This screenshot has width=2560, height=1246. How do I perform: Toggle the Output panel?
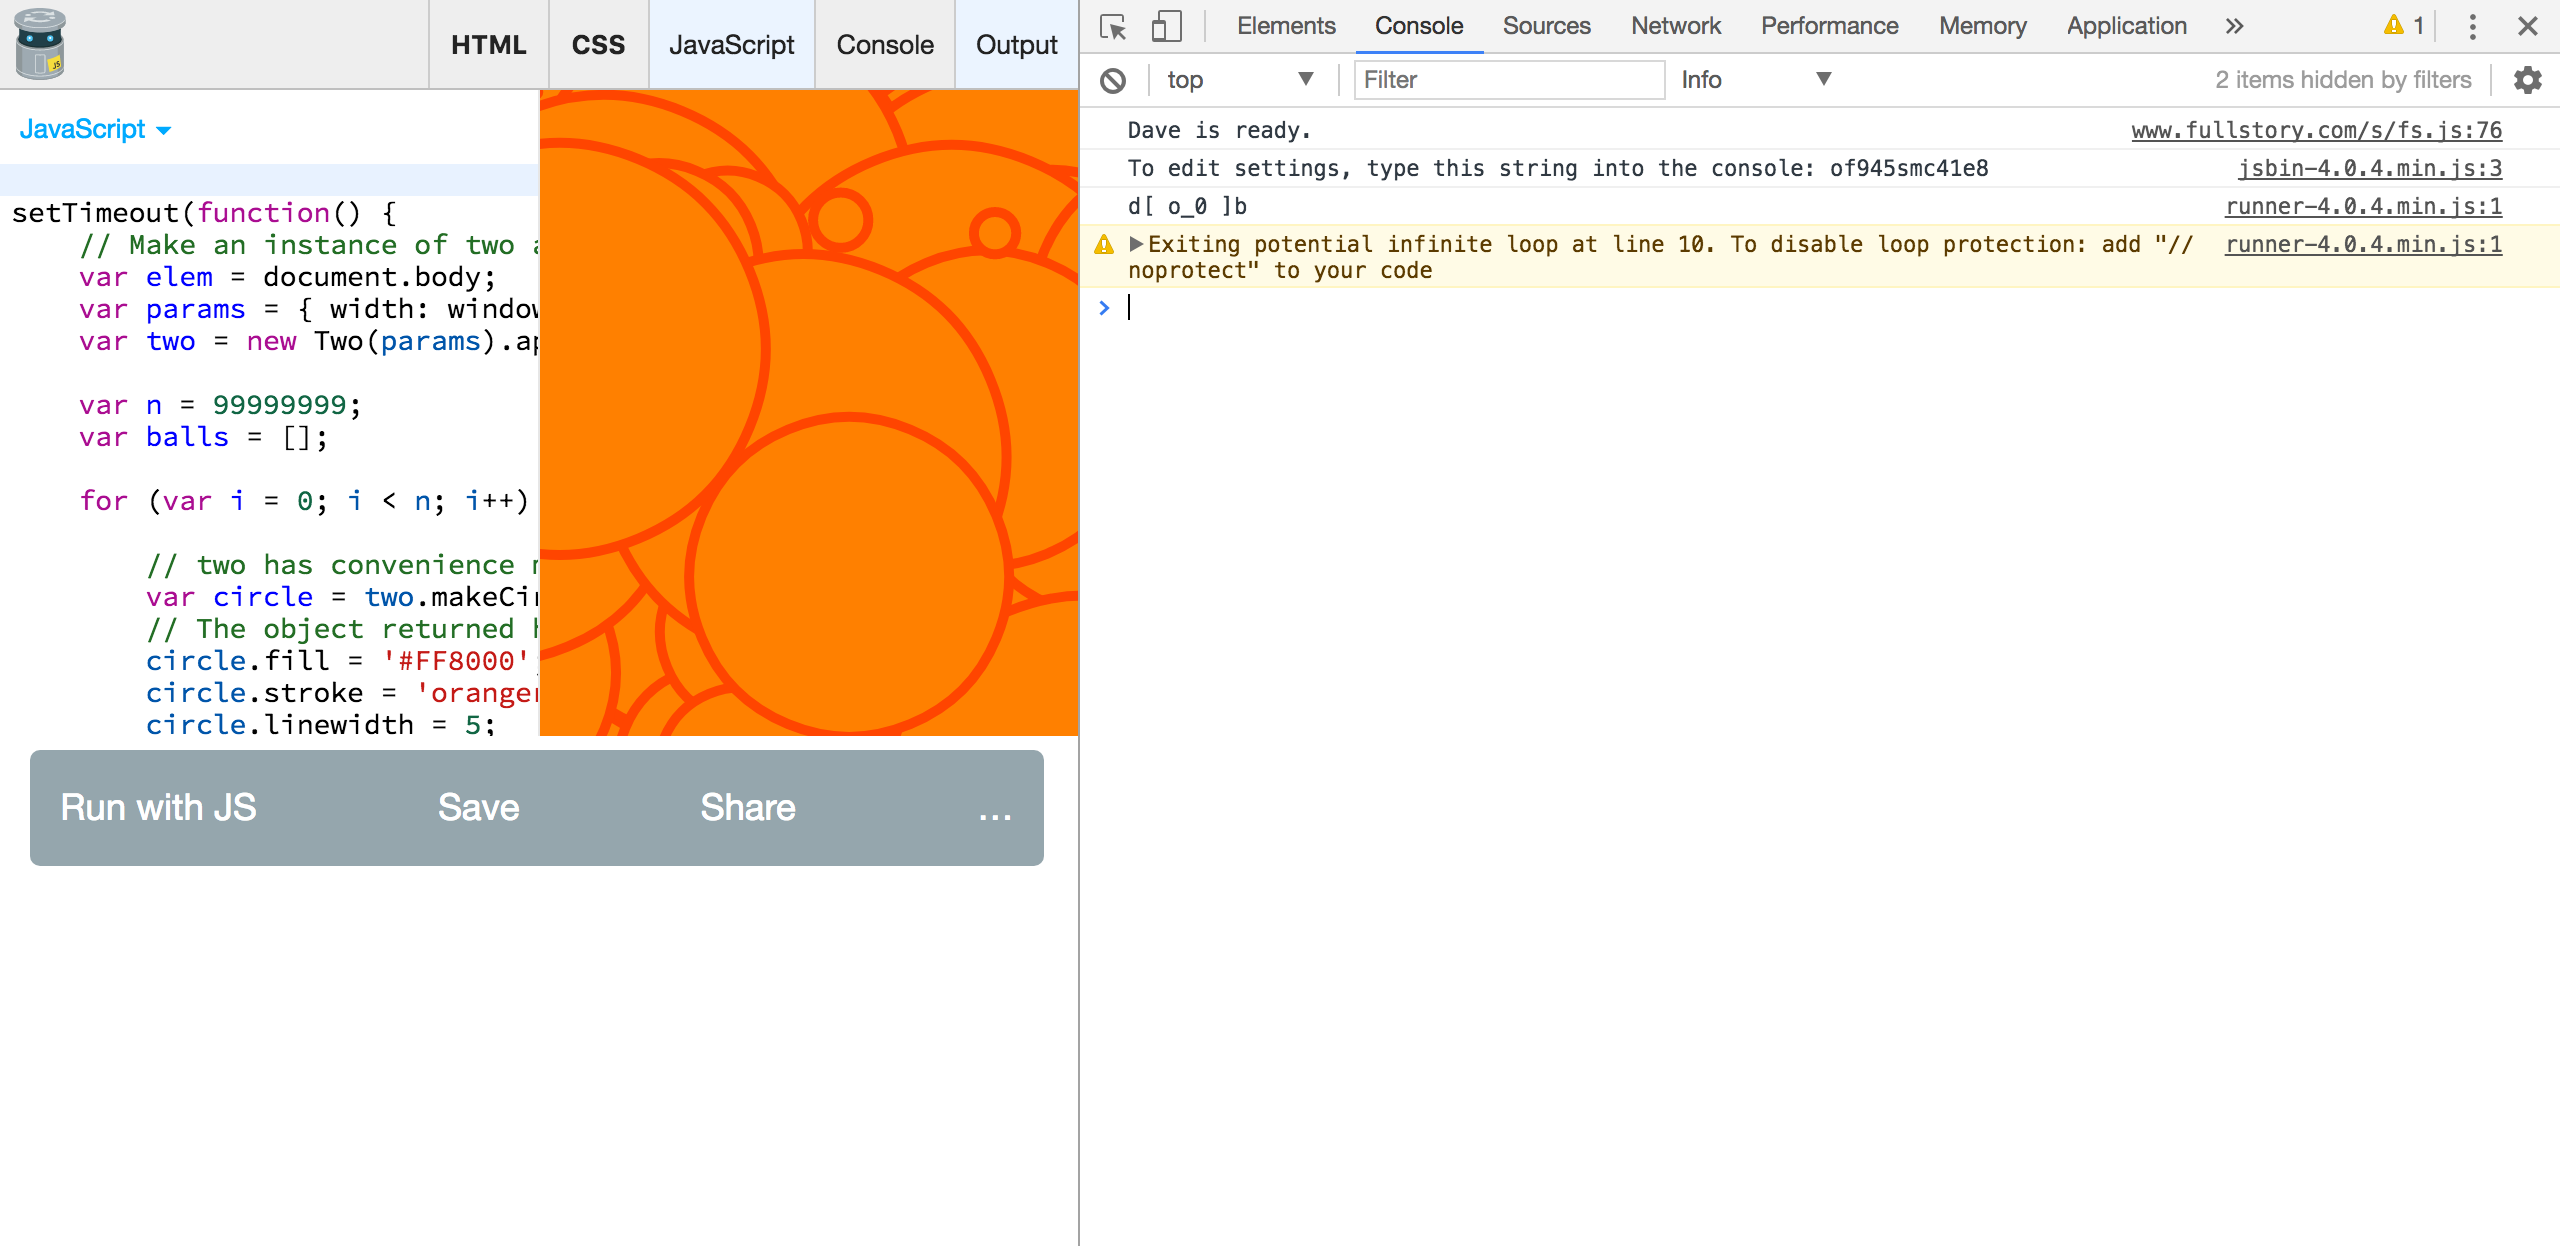coord(1016,45)
